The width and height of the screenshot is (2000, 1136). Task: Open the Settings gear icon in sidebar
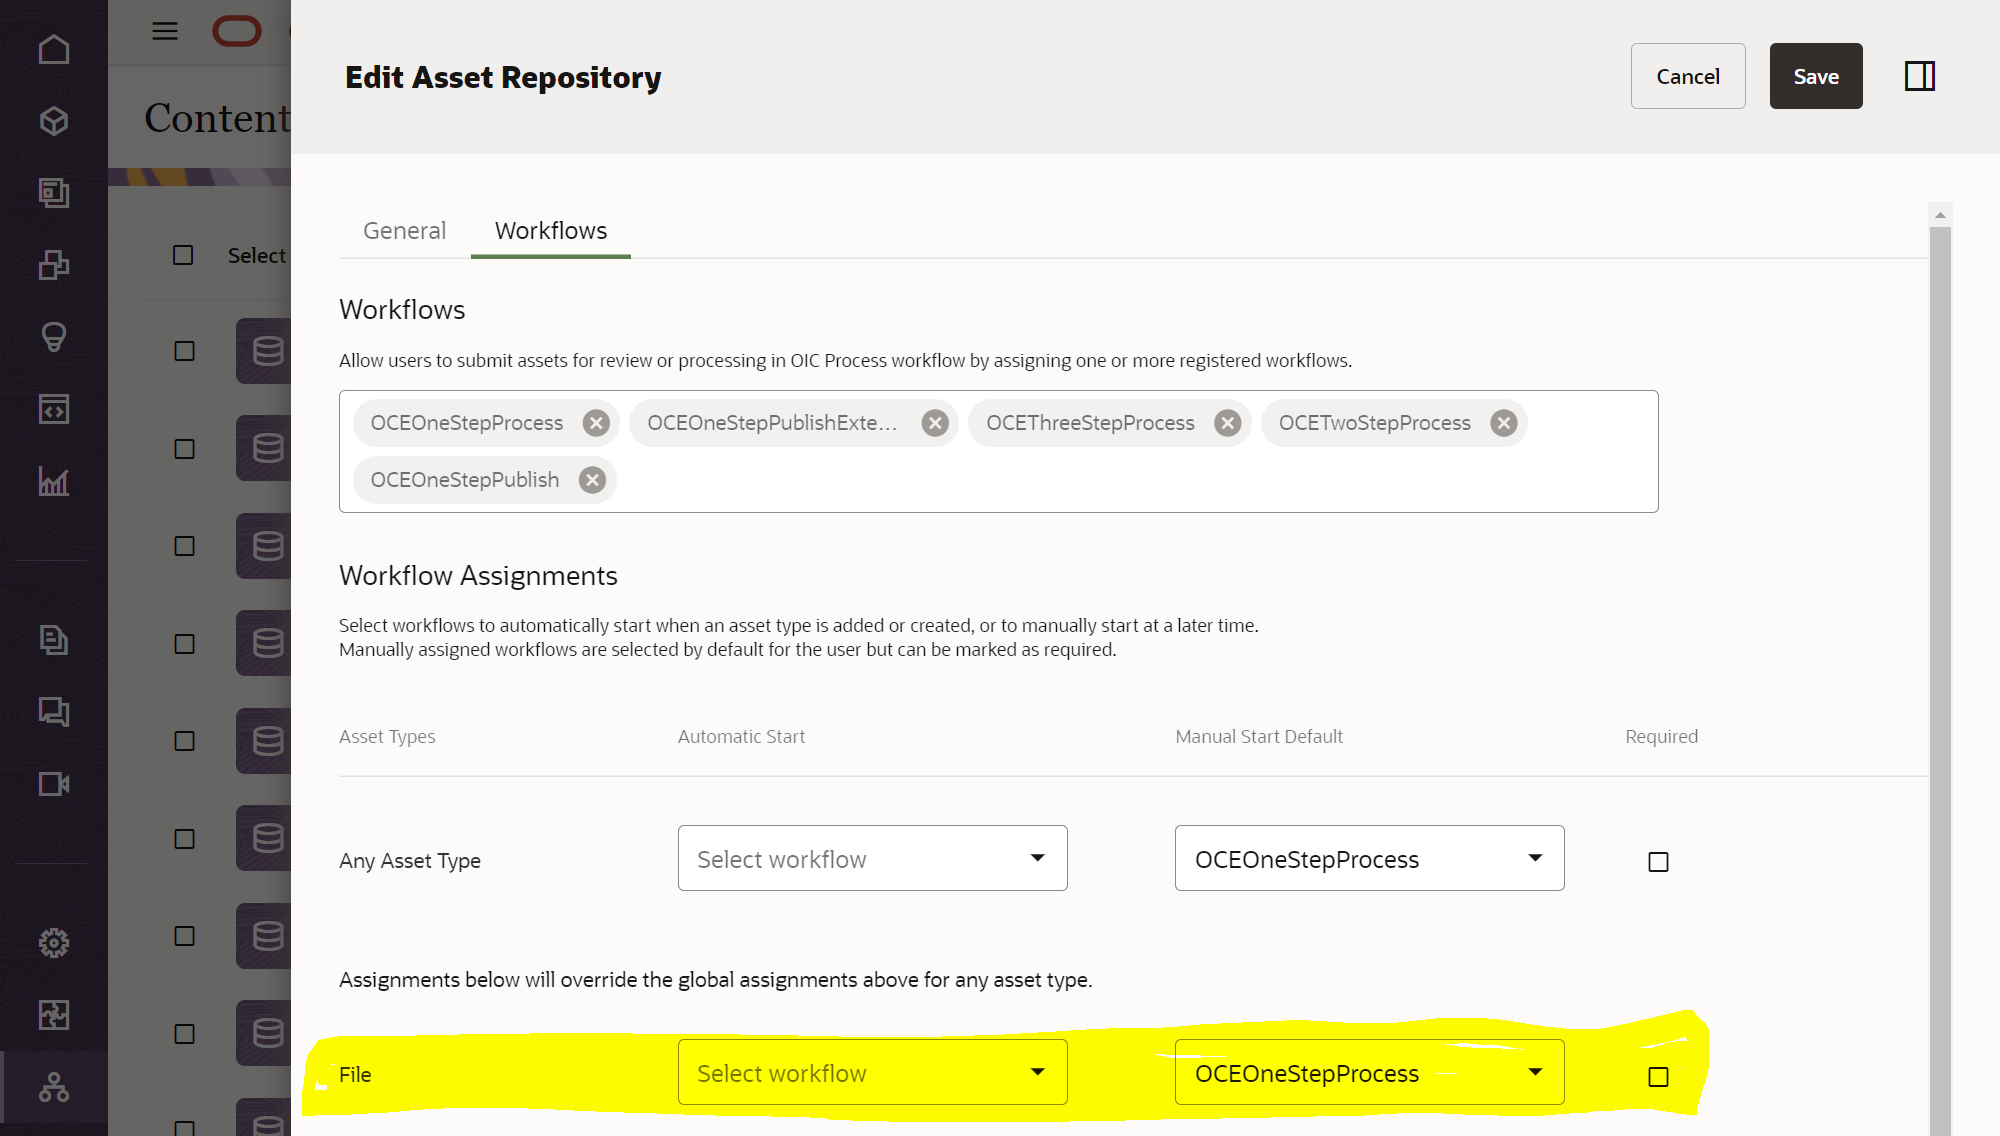54,943
